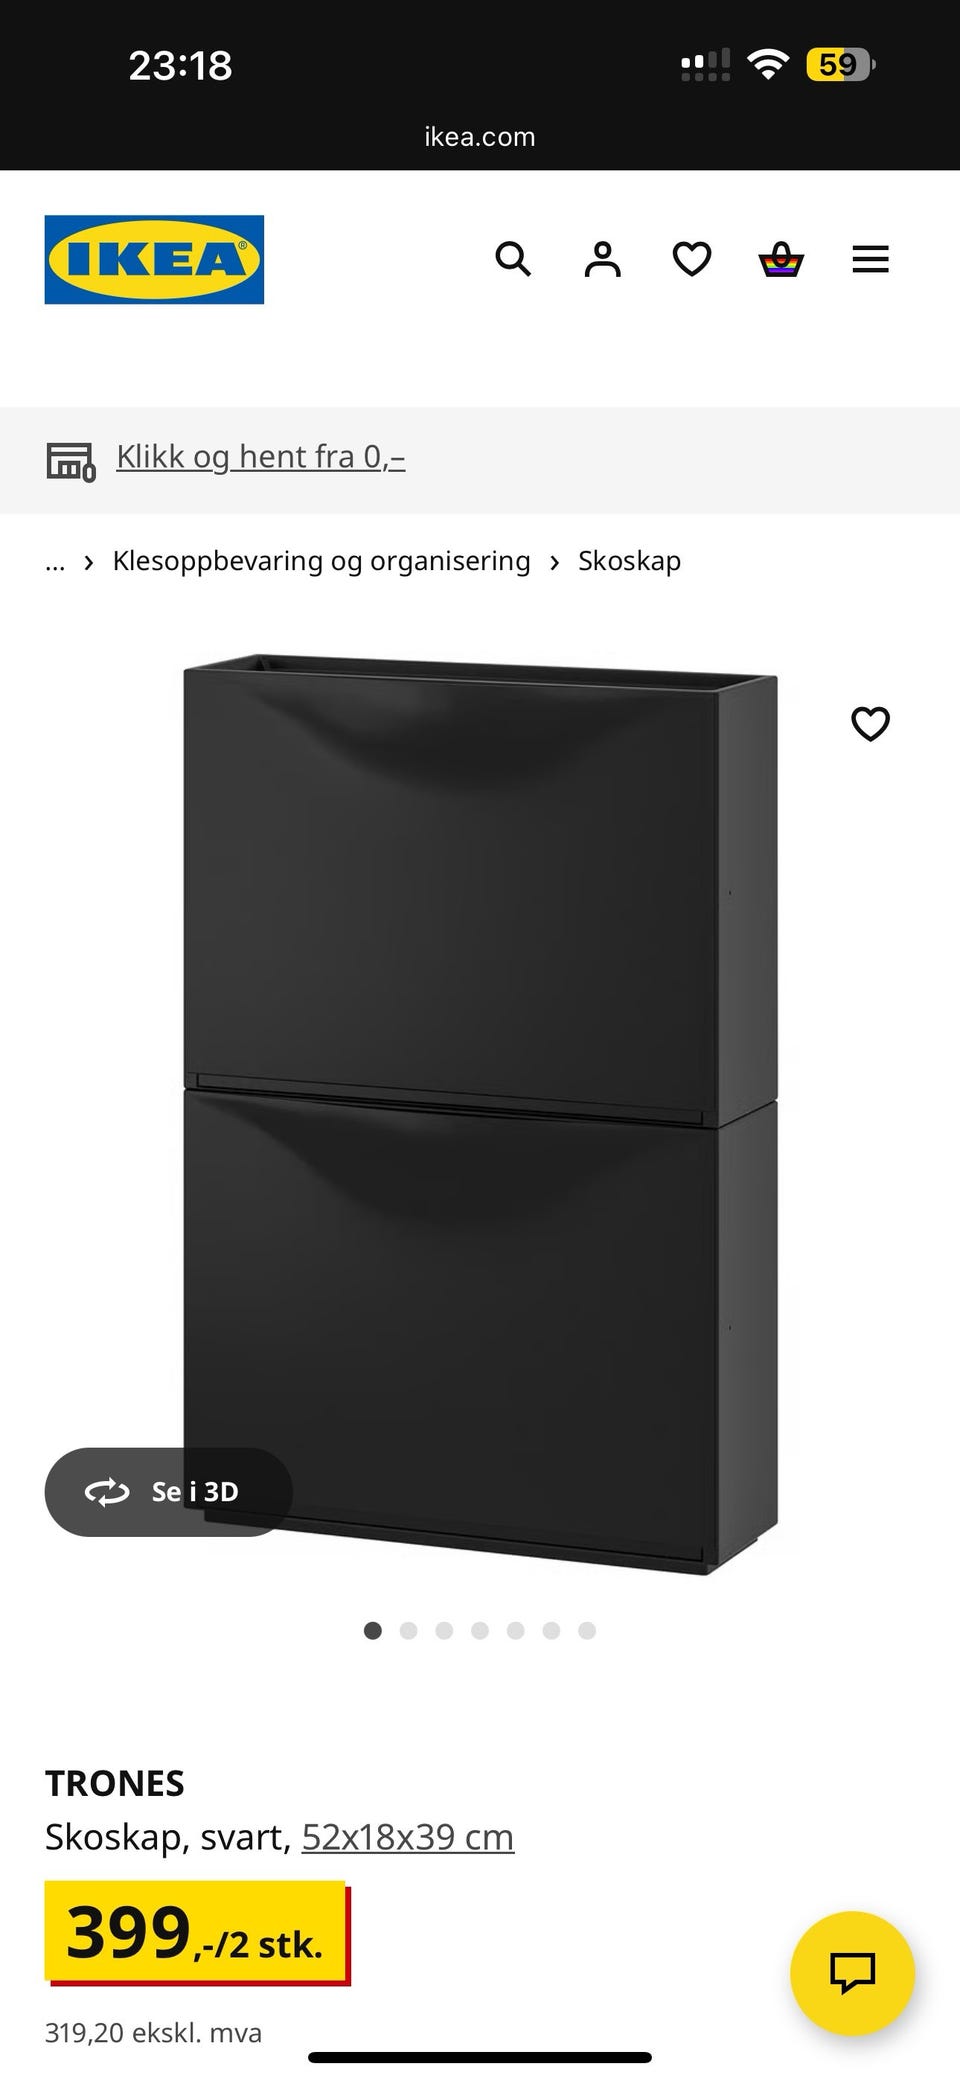This screenshot has height=2081, width=960.
Task: Open the favorites heart in header
Action: pos(691,259)
